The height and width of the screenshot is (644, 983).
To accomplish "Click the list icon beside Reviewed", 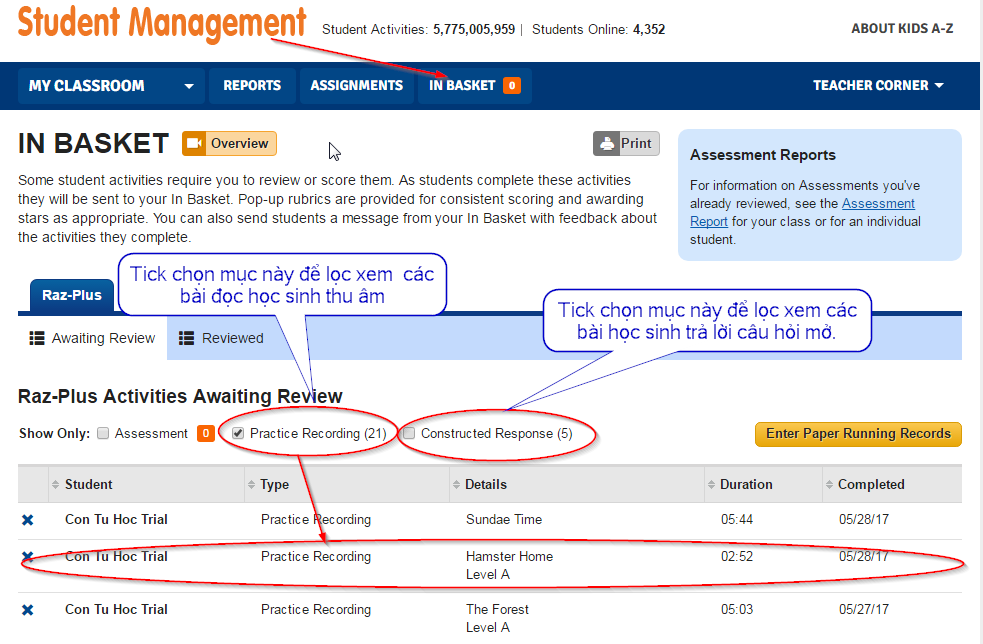I will [x=186, y=339].
